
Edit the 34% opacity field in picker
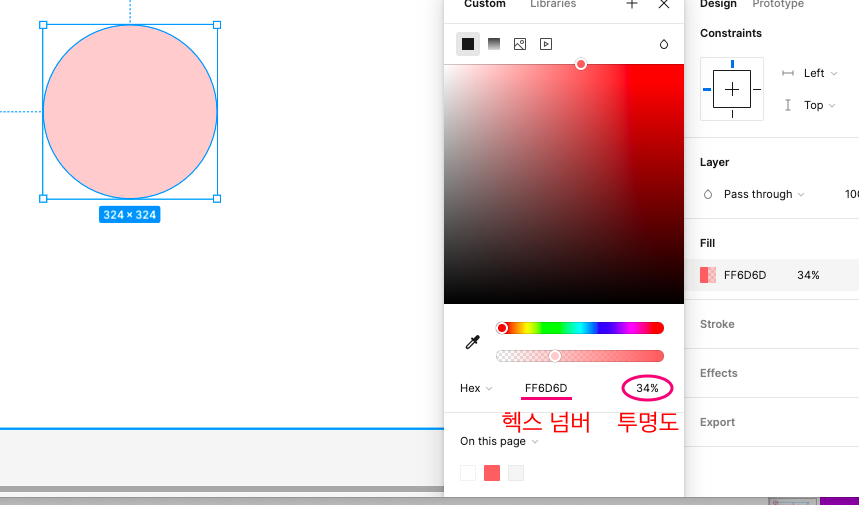(647, 388)
